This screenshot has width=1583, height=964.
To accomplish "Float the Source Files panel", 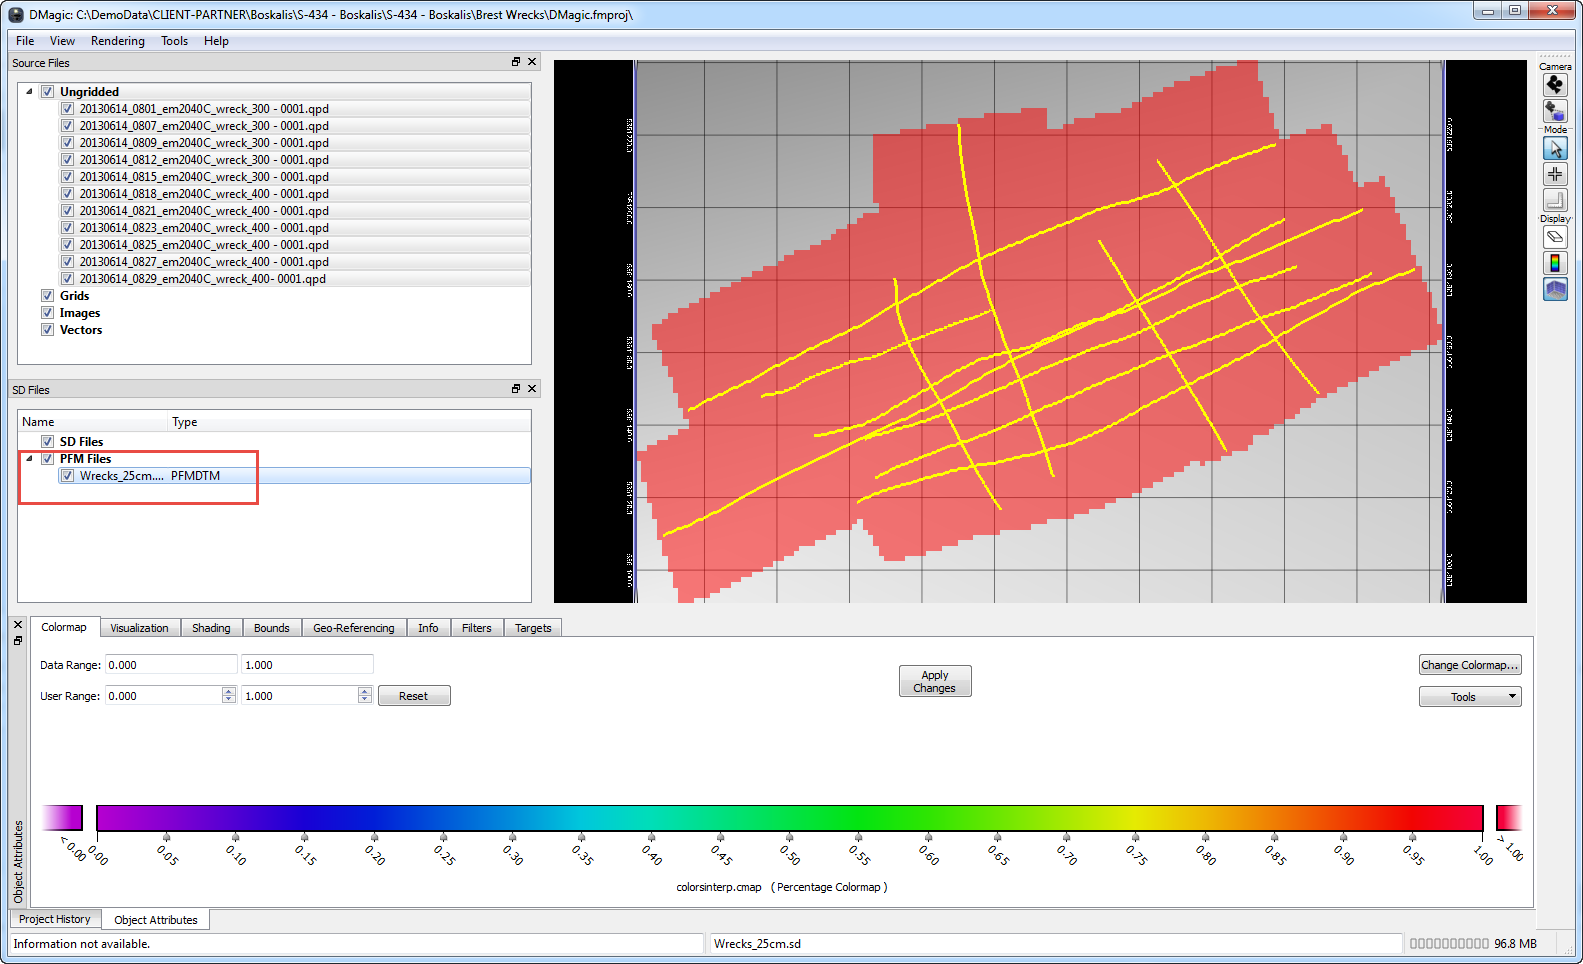I will tap(516, 62).
